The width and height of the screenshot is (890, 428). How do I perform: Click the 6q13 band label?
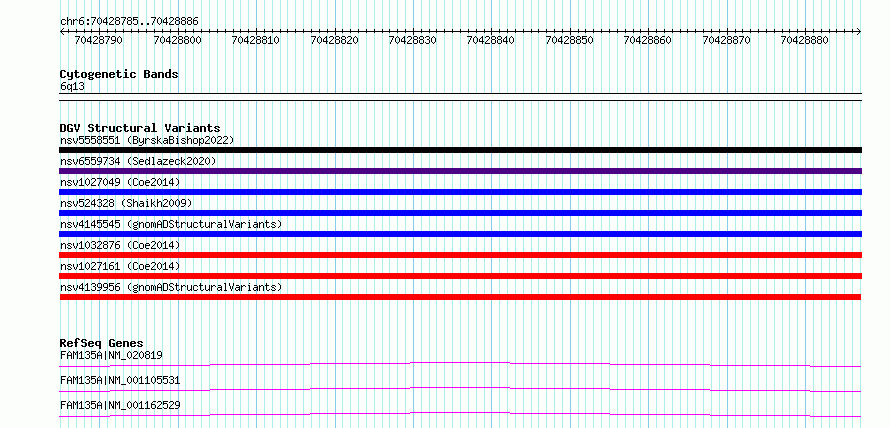click(x=72, y=87)
